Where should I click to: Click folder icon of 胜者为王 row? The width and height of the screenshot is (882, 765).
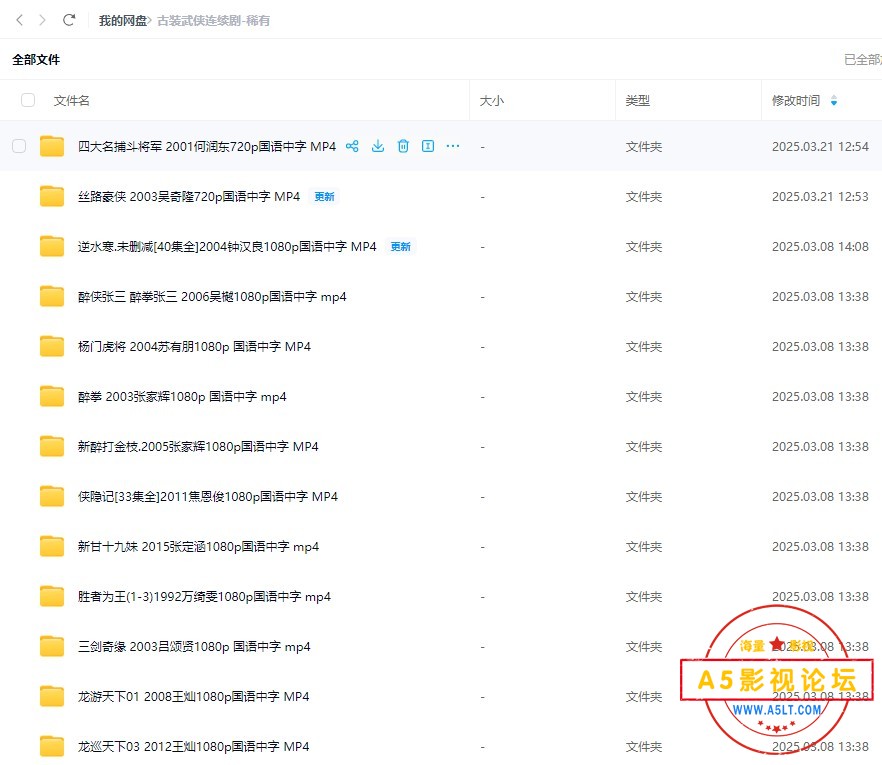(52, 596)
